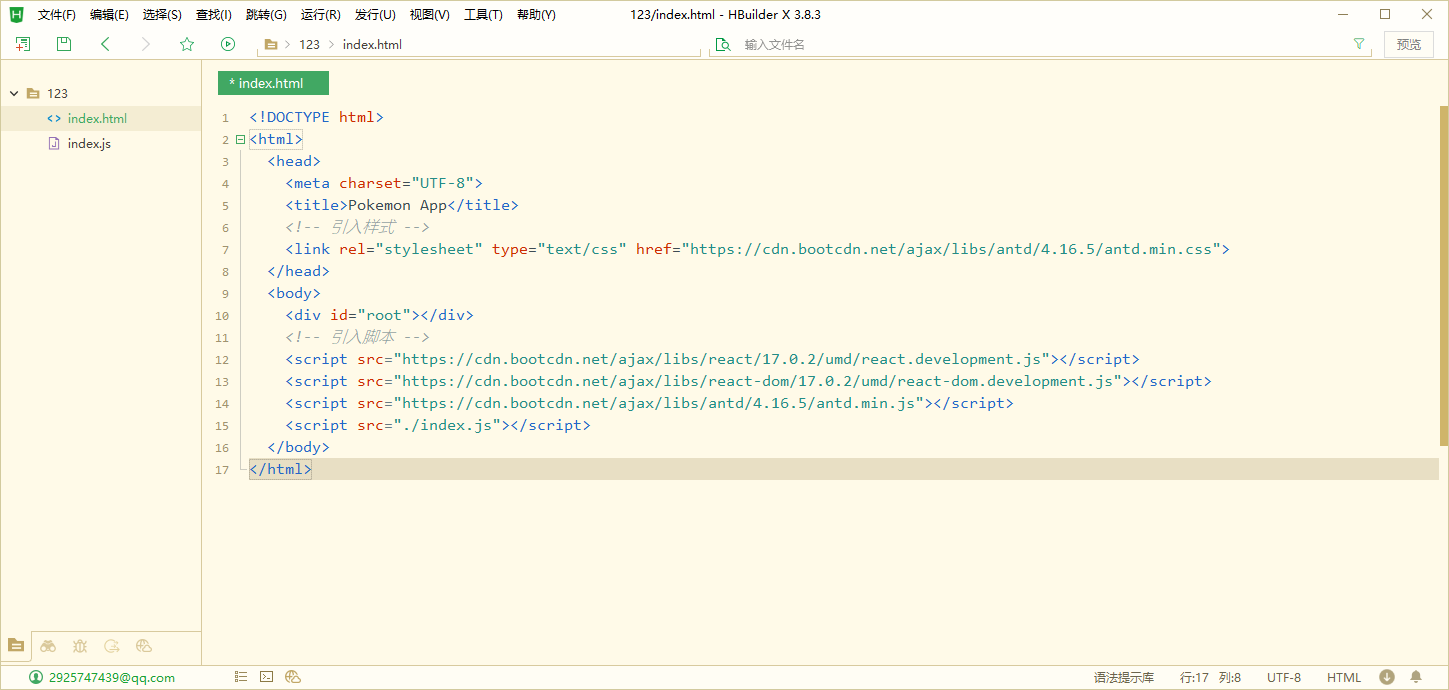Click the new file icon in toolbar
The width and height of the screenshot is (1449, 690).
pos(23,44)
